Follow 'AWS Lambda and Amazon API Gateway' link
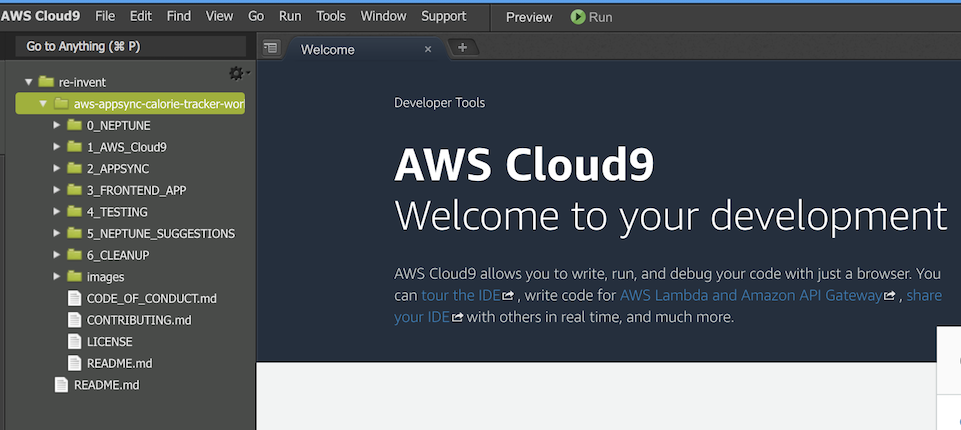 point(751,295)
